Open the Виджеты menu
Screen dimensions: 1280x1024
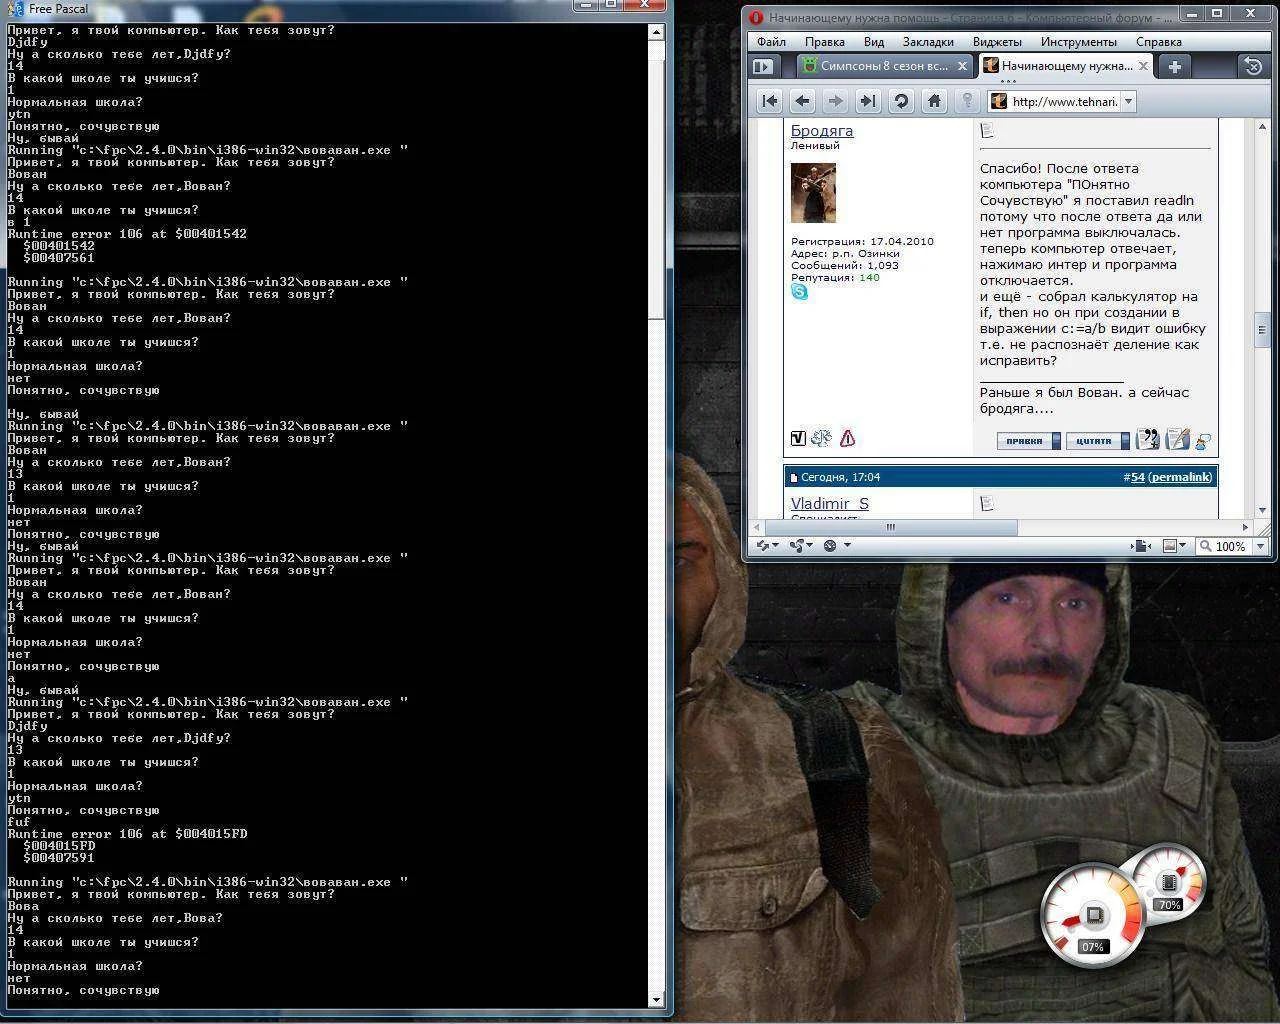[x=997, y=42]
